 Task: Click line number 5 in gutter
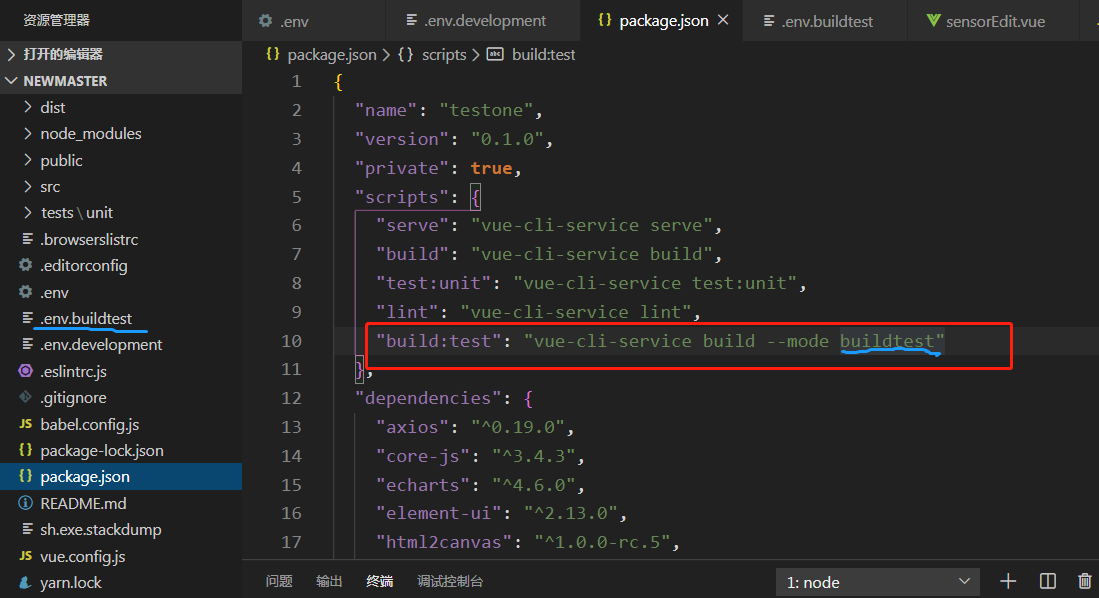296,197
